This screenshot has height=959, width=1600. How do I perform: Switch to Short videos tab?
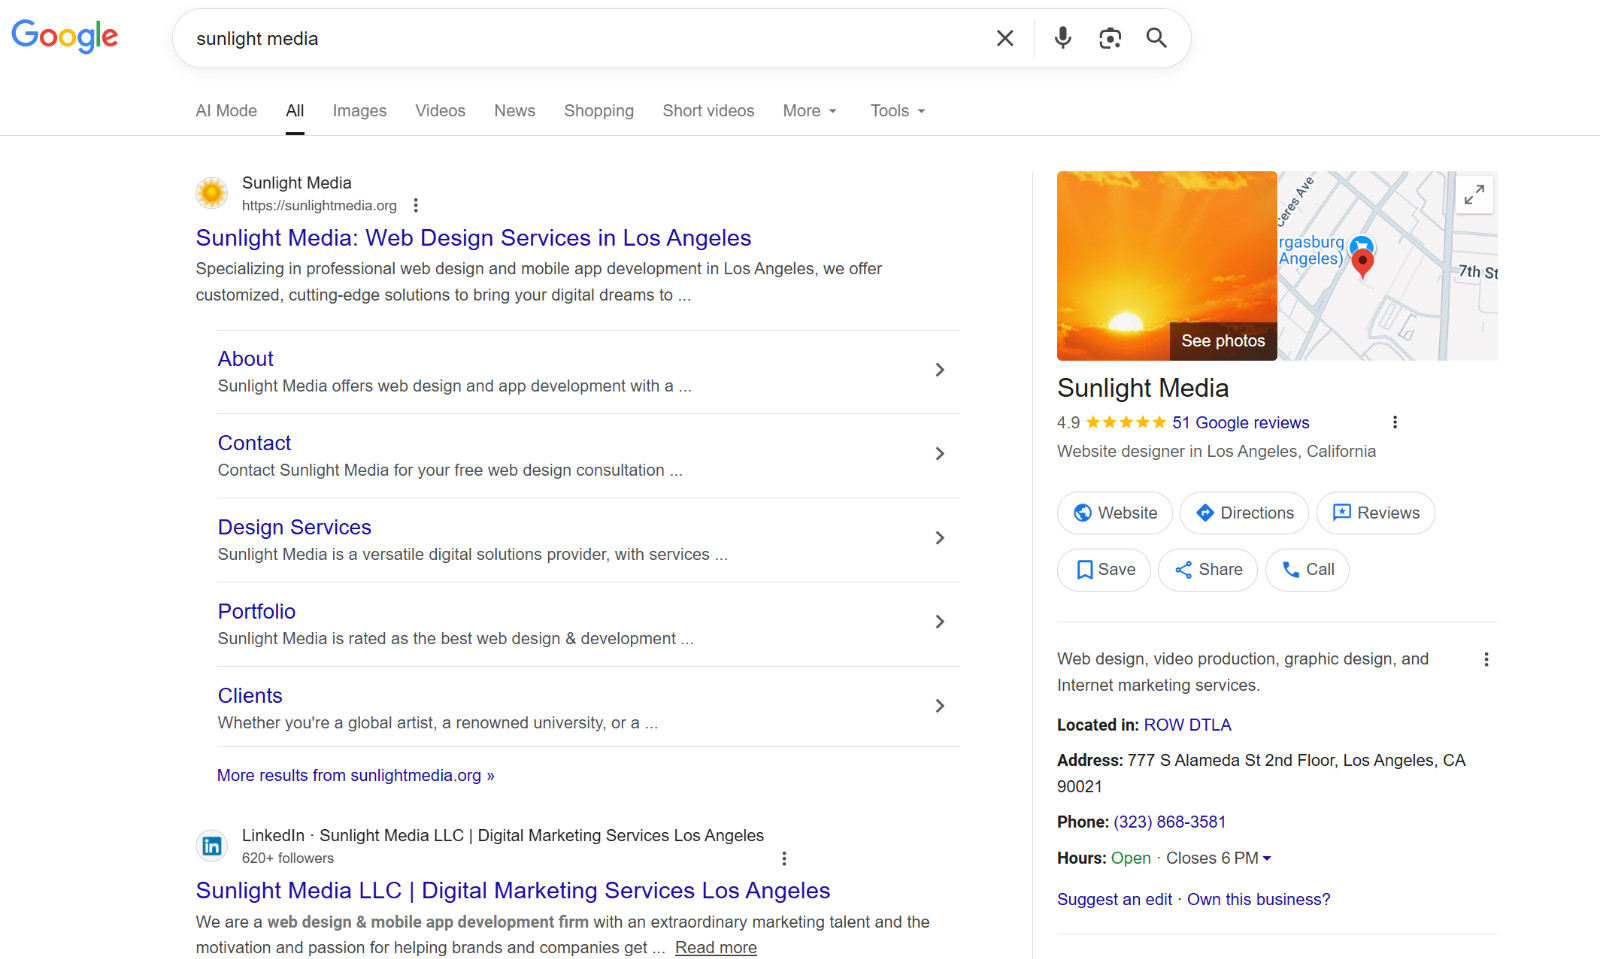[x=709, y=111]
